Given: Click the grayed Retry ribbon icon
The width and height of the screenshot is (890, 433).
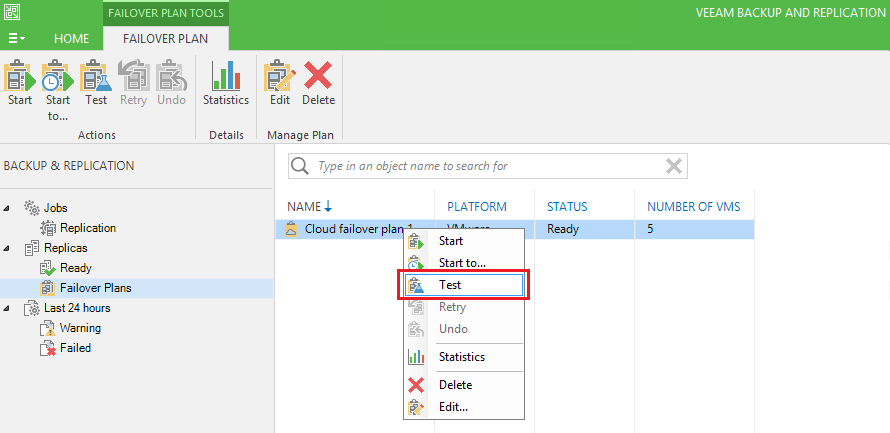Looking at the screenshot, I should coord(133,76).
